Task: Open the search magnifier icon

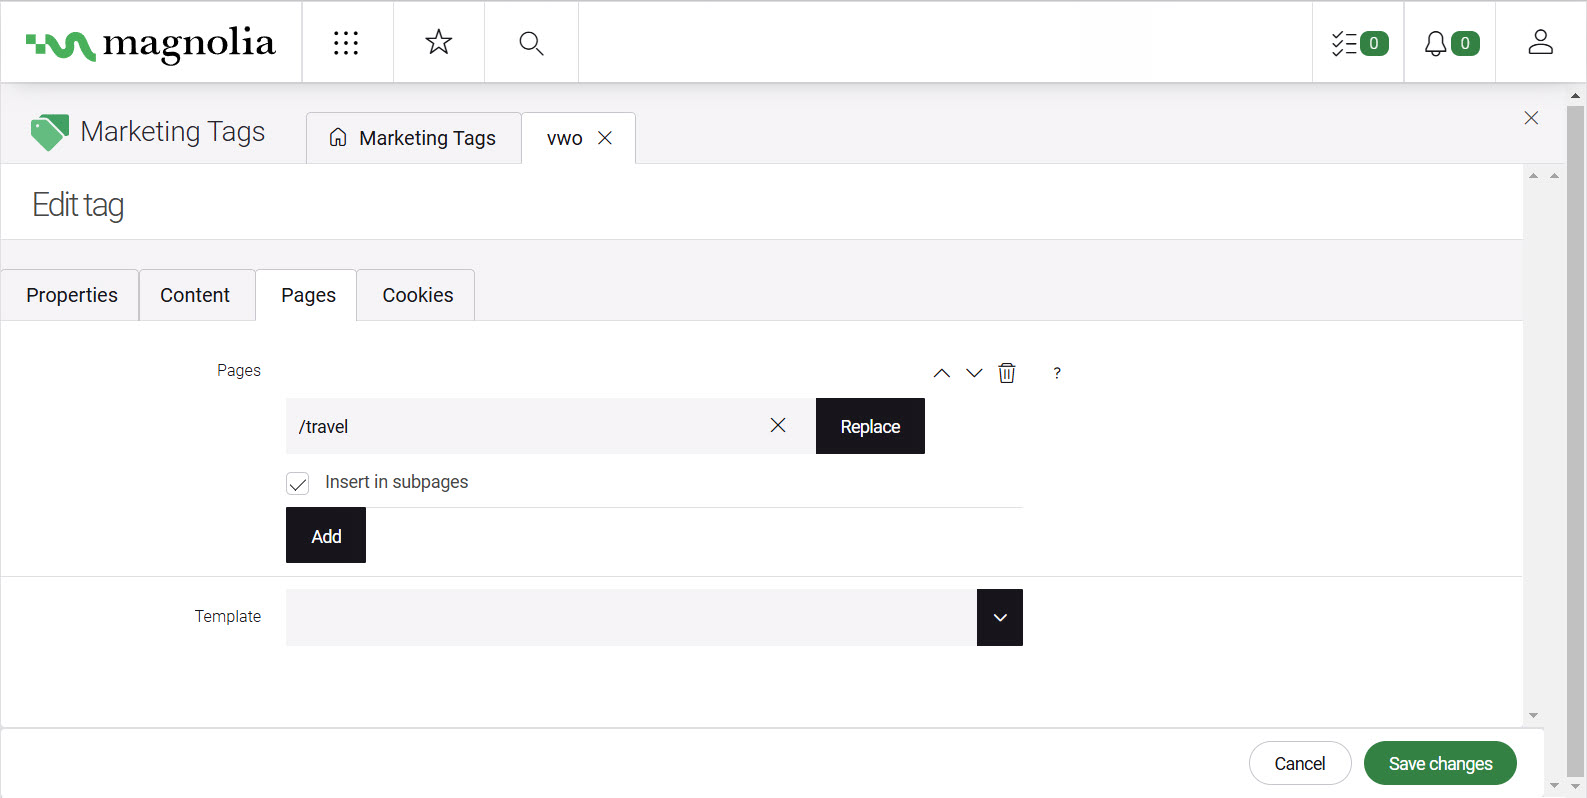Action: 531,43
